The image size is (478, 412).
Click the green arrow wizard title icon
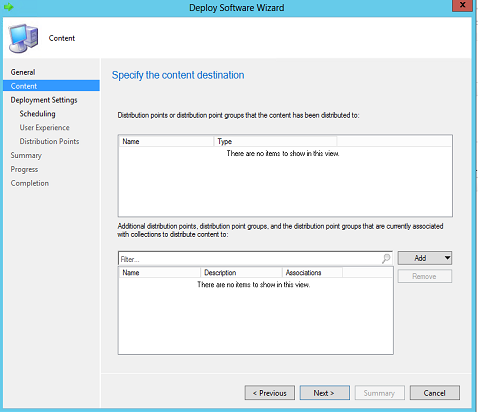9,7
